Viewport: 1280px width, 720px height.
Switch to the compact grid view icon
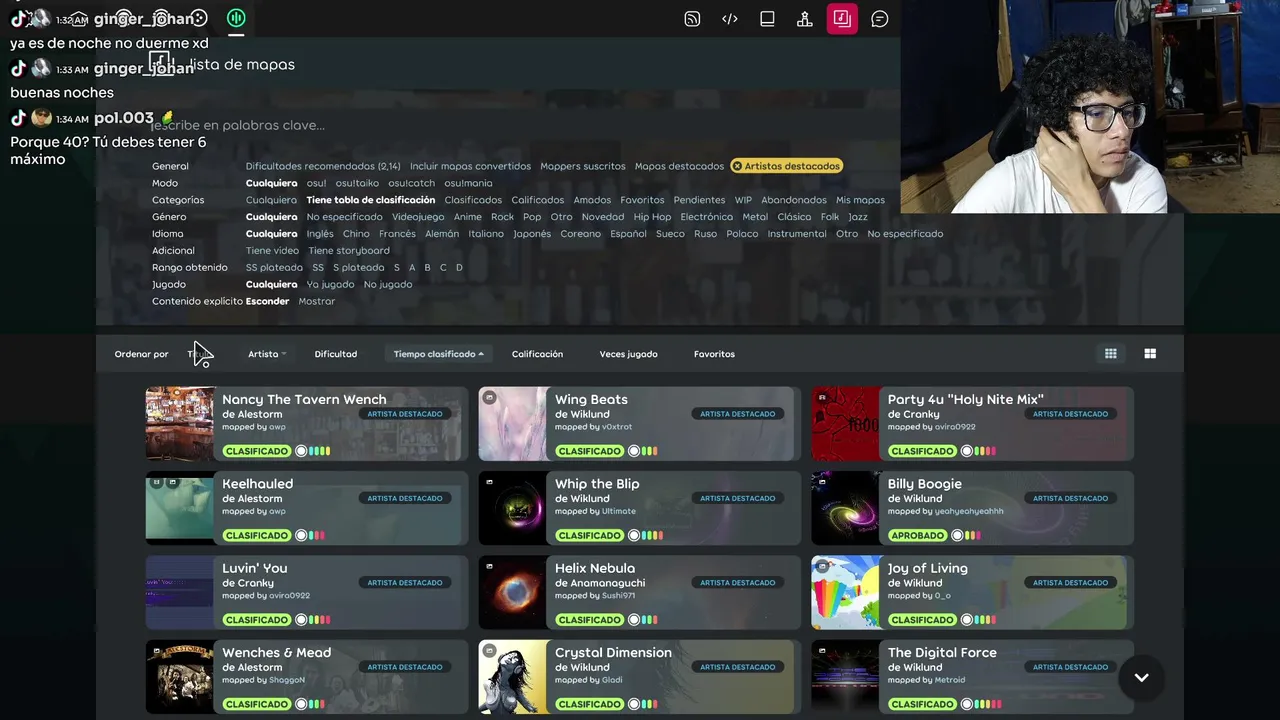point(1110,353)
